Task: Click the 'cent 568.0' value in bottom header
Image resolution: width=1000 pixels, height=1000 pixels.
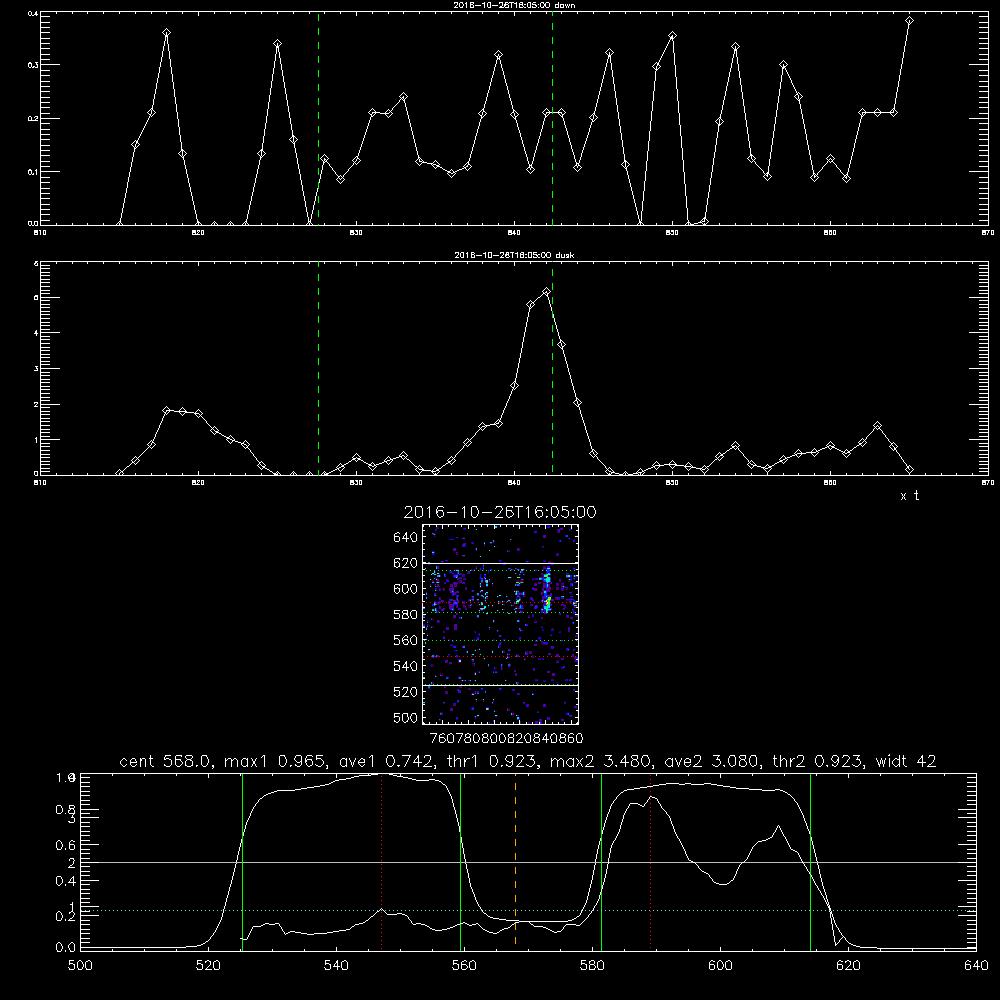Action: point(166,761)
